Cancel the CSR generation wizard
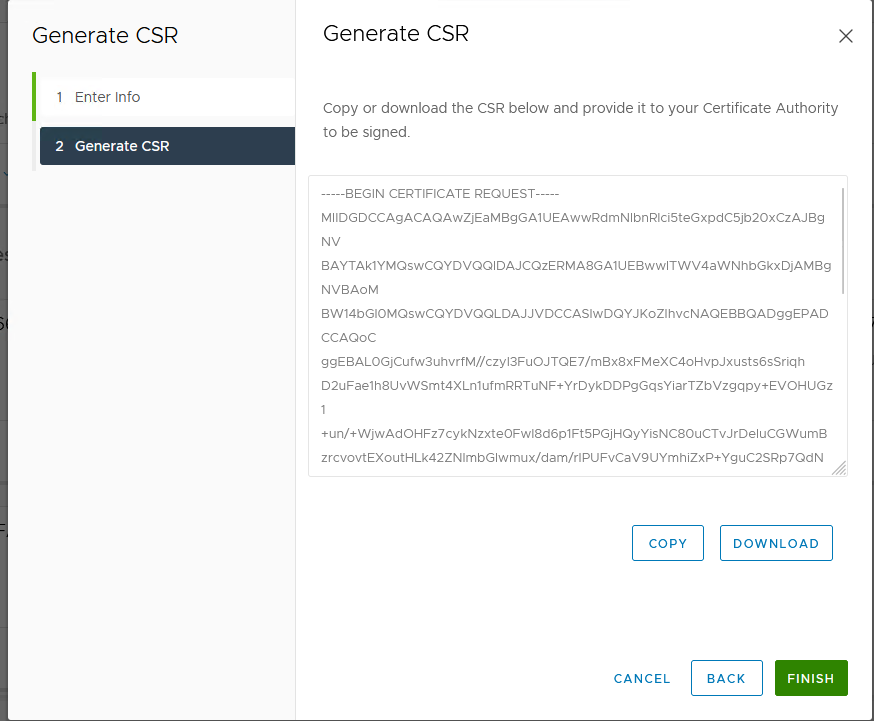The image size is (874, 721). tap(641, 678)
